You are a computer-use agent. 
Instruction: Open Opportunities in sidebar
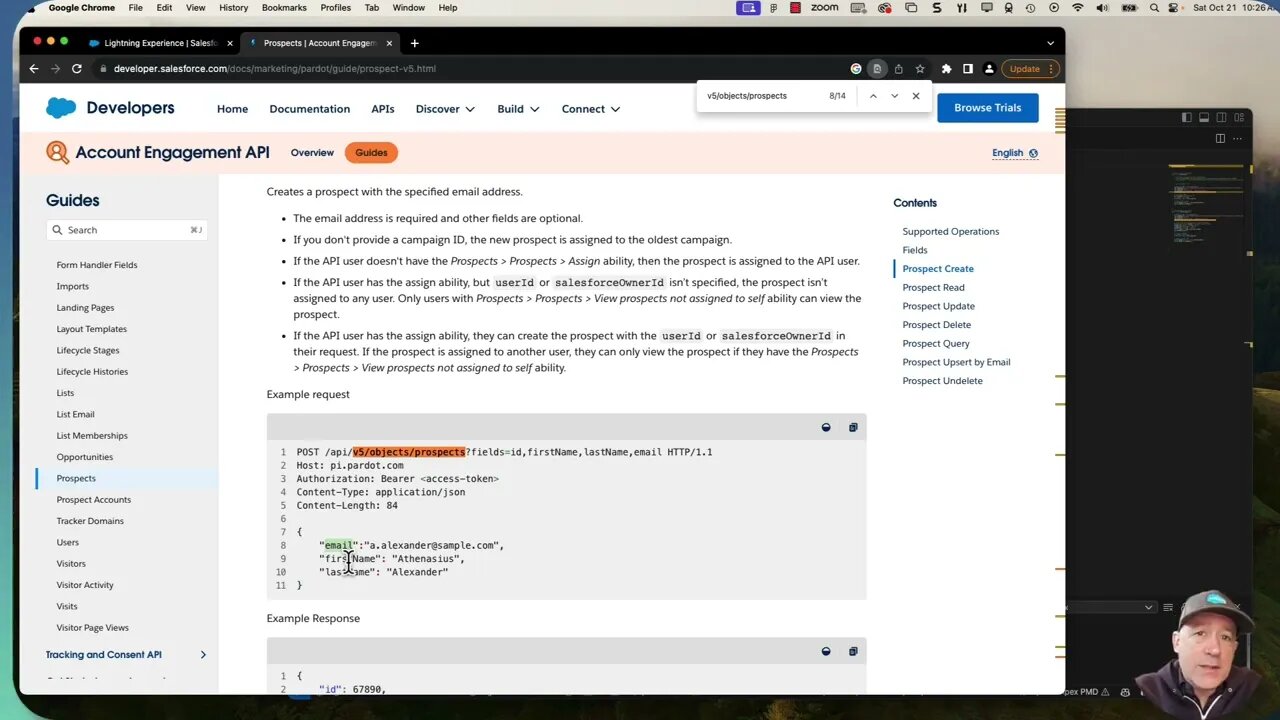pos(84,457)
